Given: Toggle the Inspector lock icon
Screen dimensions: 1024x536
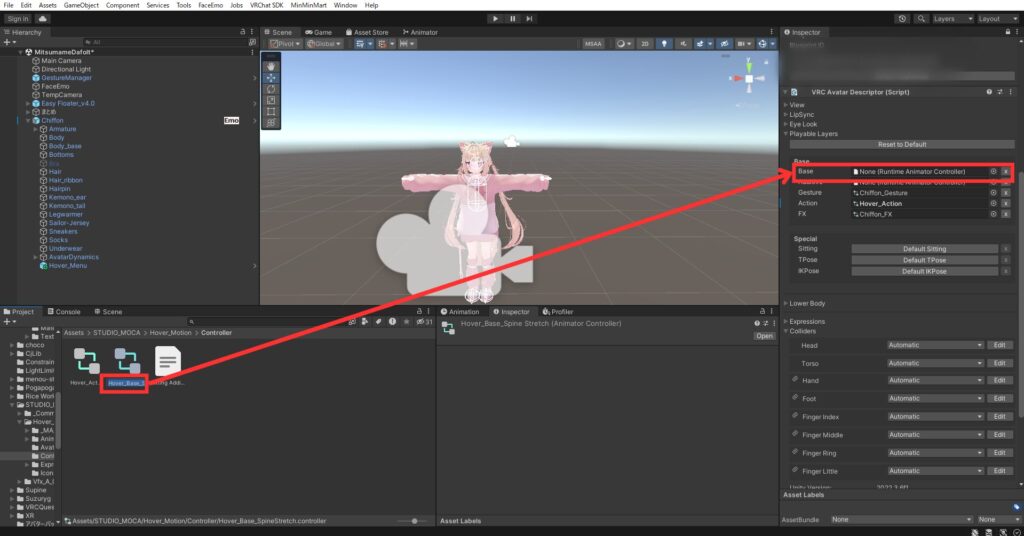Looking at the screenshot, I should click(x=1003, y=32).
